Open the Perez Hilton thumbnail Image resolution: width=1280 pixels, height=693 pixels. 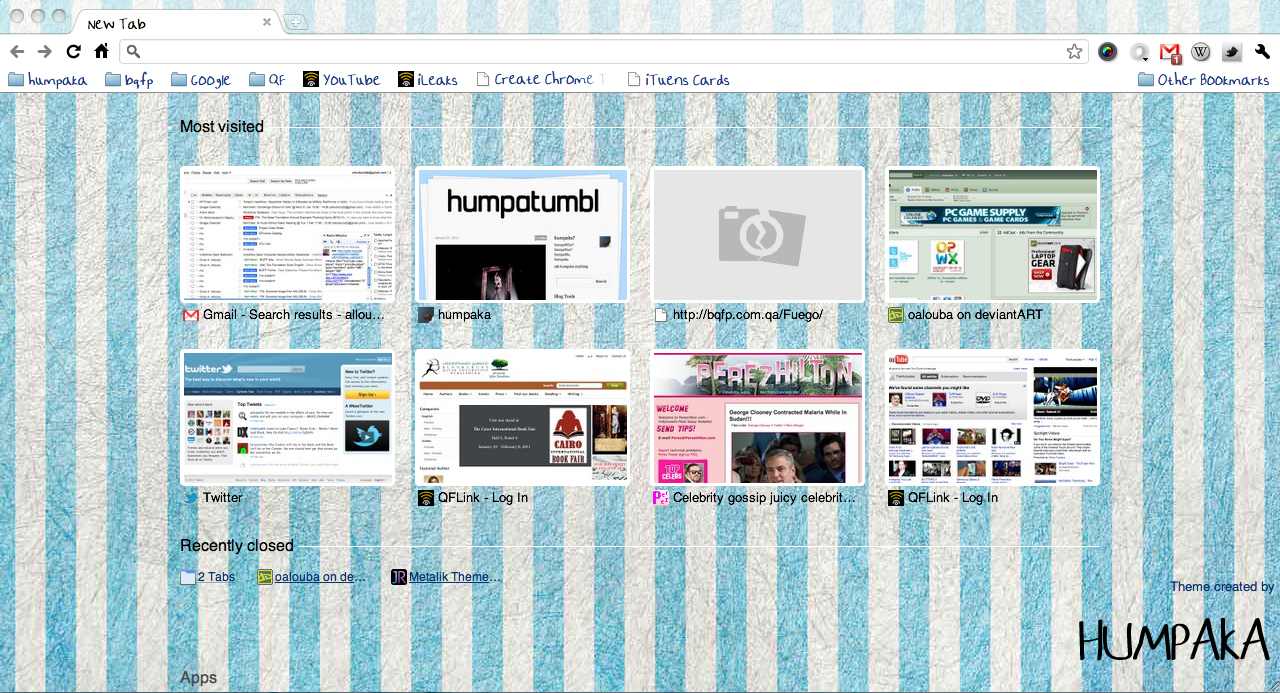point(757,417)
